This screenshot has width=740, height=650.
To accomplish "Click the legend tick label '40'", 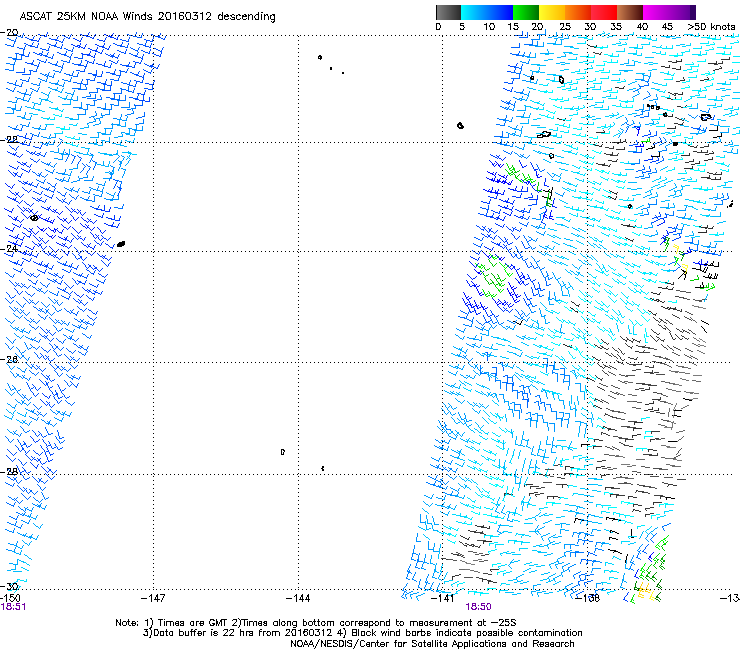I will click(x=642, y=27).
